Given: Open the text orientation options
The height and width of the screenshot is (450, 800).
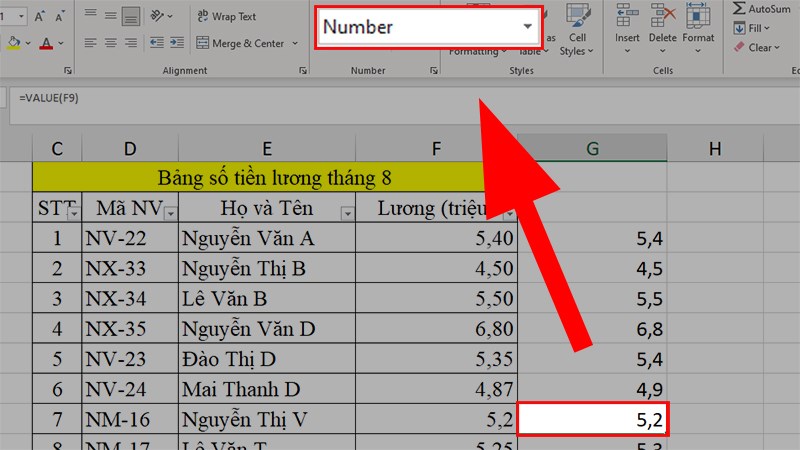Looking at the screenshot, I should point(161,16).
